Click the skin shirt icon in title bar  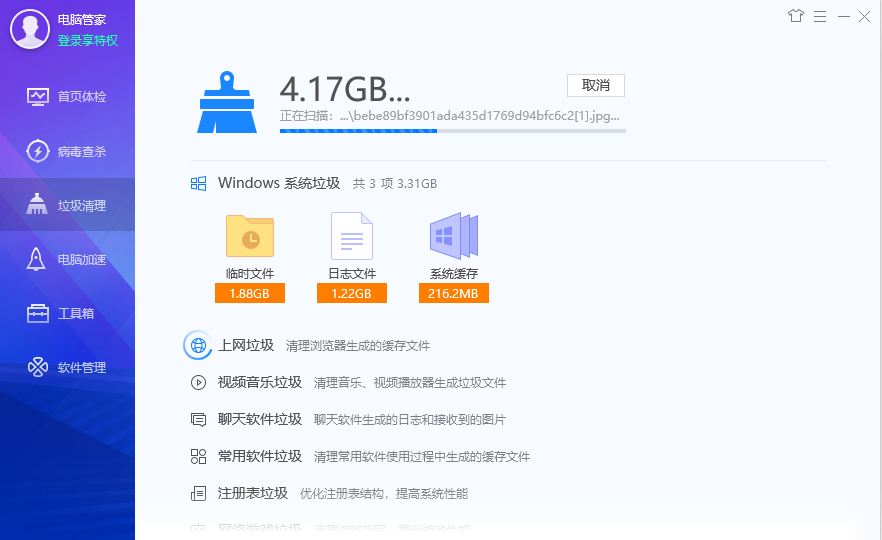[x=795, y=16]
